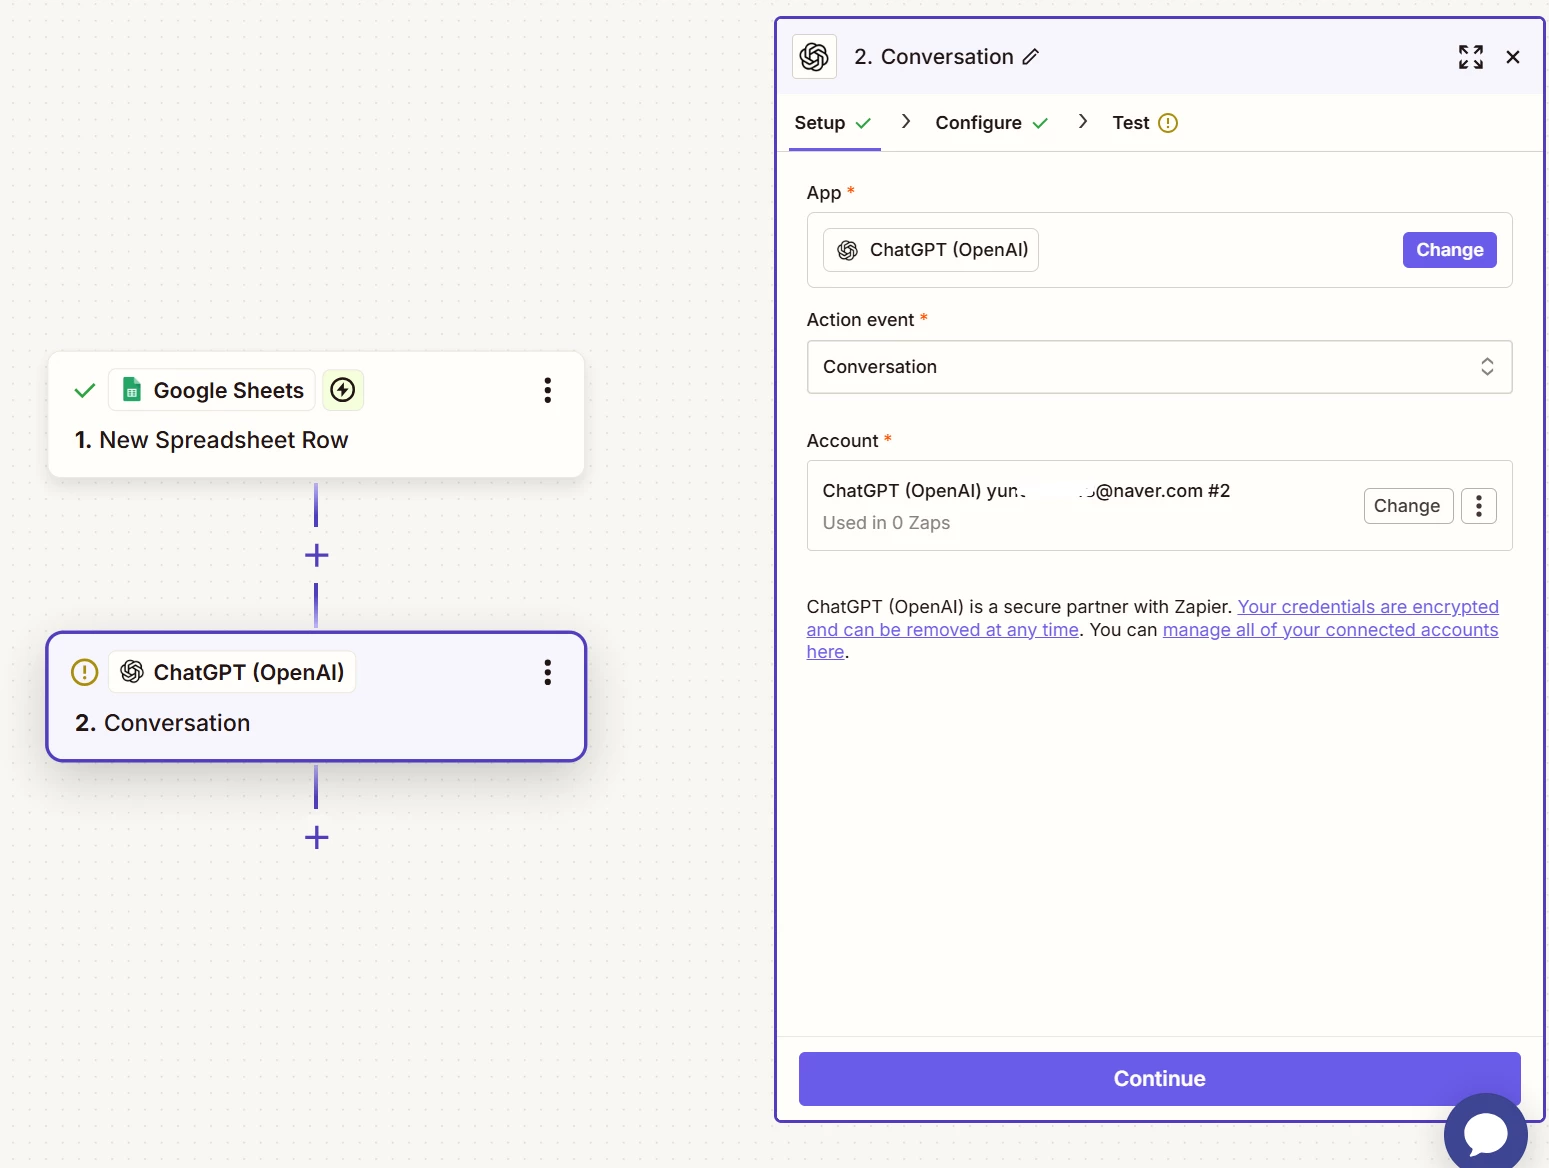Add a step between Sheets and ChatGPT
The image size is (1549, 1168).
(x=316, y=555)
